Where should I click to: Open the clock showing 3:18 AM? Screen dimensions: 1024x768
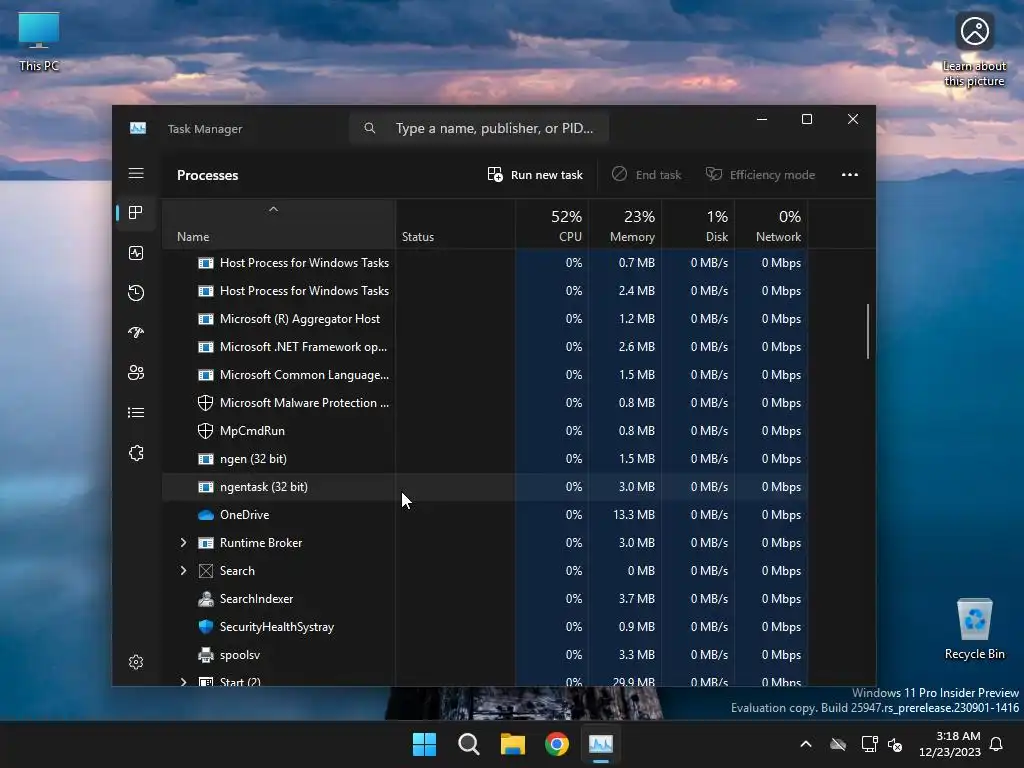pyautogui.click(x=949, y=744)
